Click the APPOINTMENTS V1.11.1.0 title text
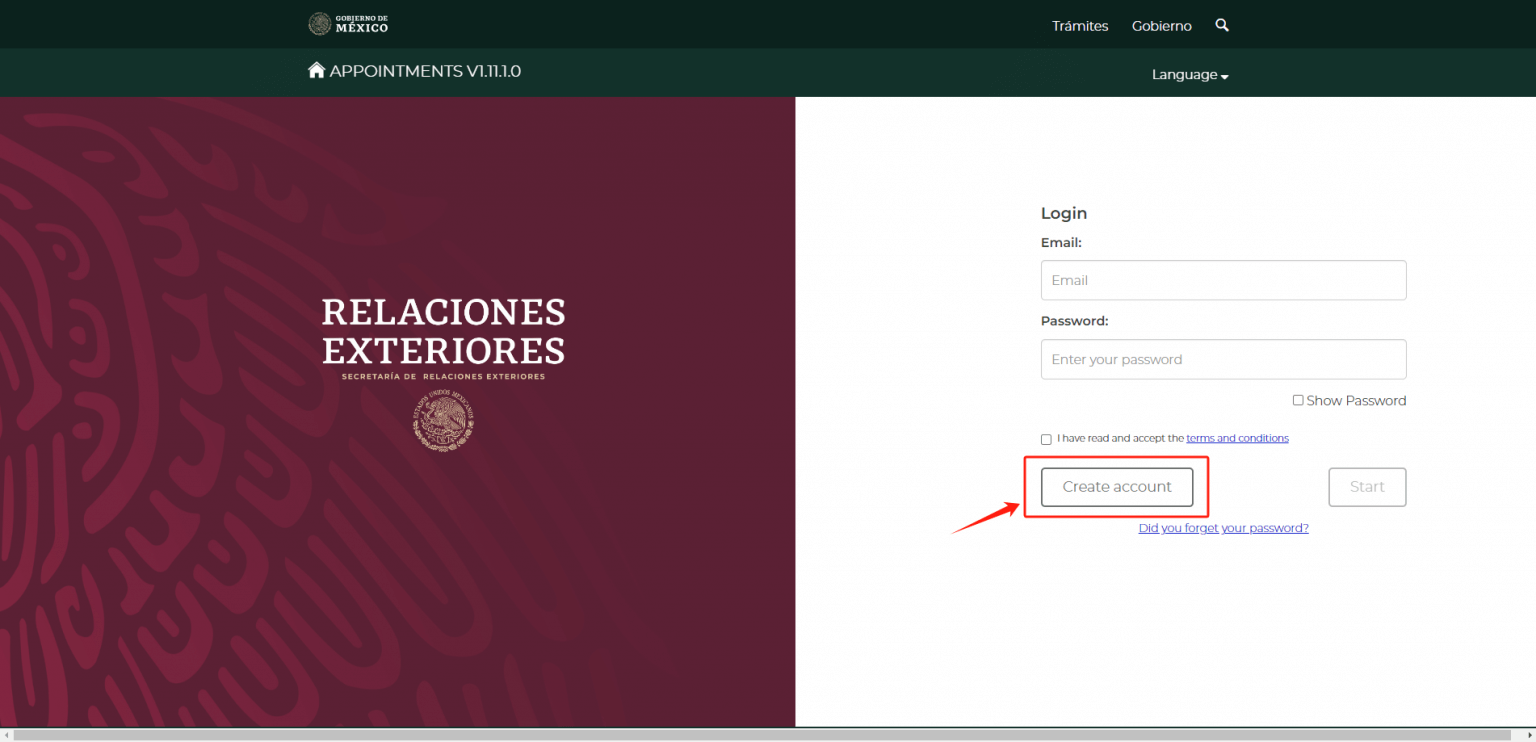1536x742 pixels. [425, 71]
